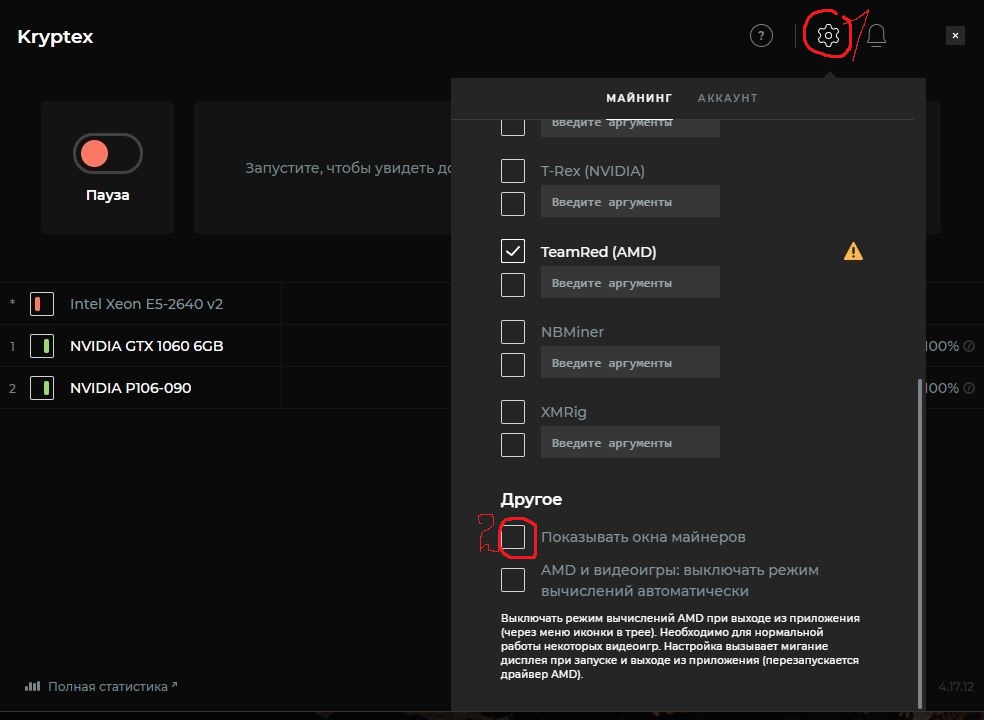984x720 pixels.
Task: Click the Запустите, чтобы увидеть message
Action: [348, 168]
